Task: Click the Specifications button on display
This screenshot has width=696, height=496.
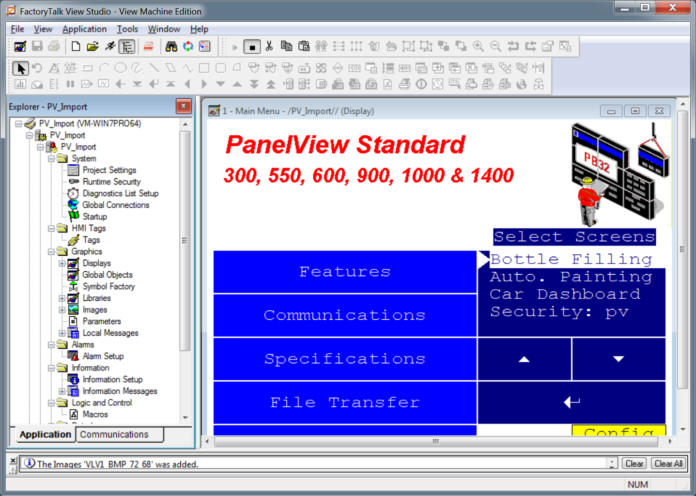Action: pyautogui.click(x=345, y=359)
